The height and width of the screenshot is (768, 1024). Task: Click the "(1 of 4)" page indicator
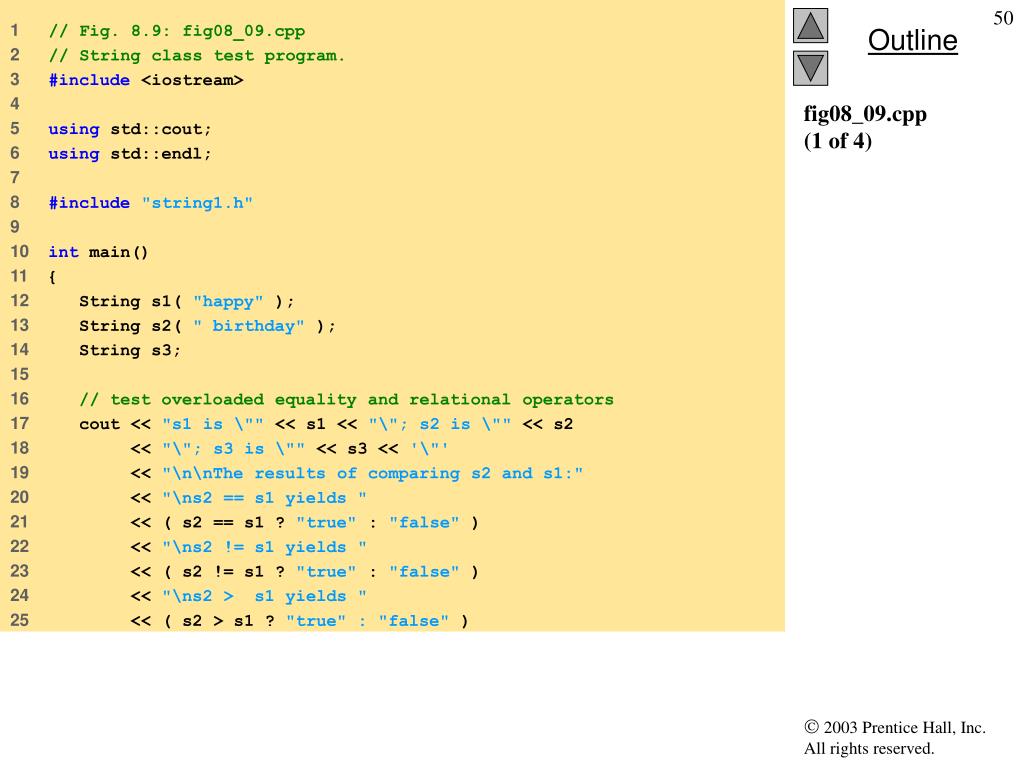click(837, 141)
